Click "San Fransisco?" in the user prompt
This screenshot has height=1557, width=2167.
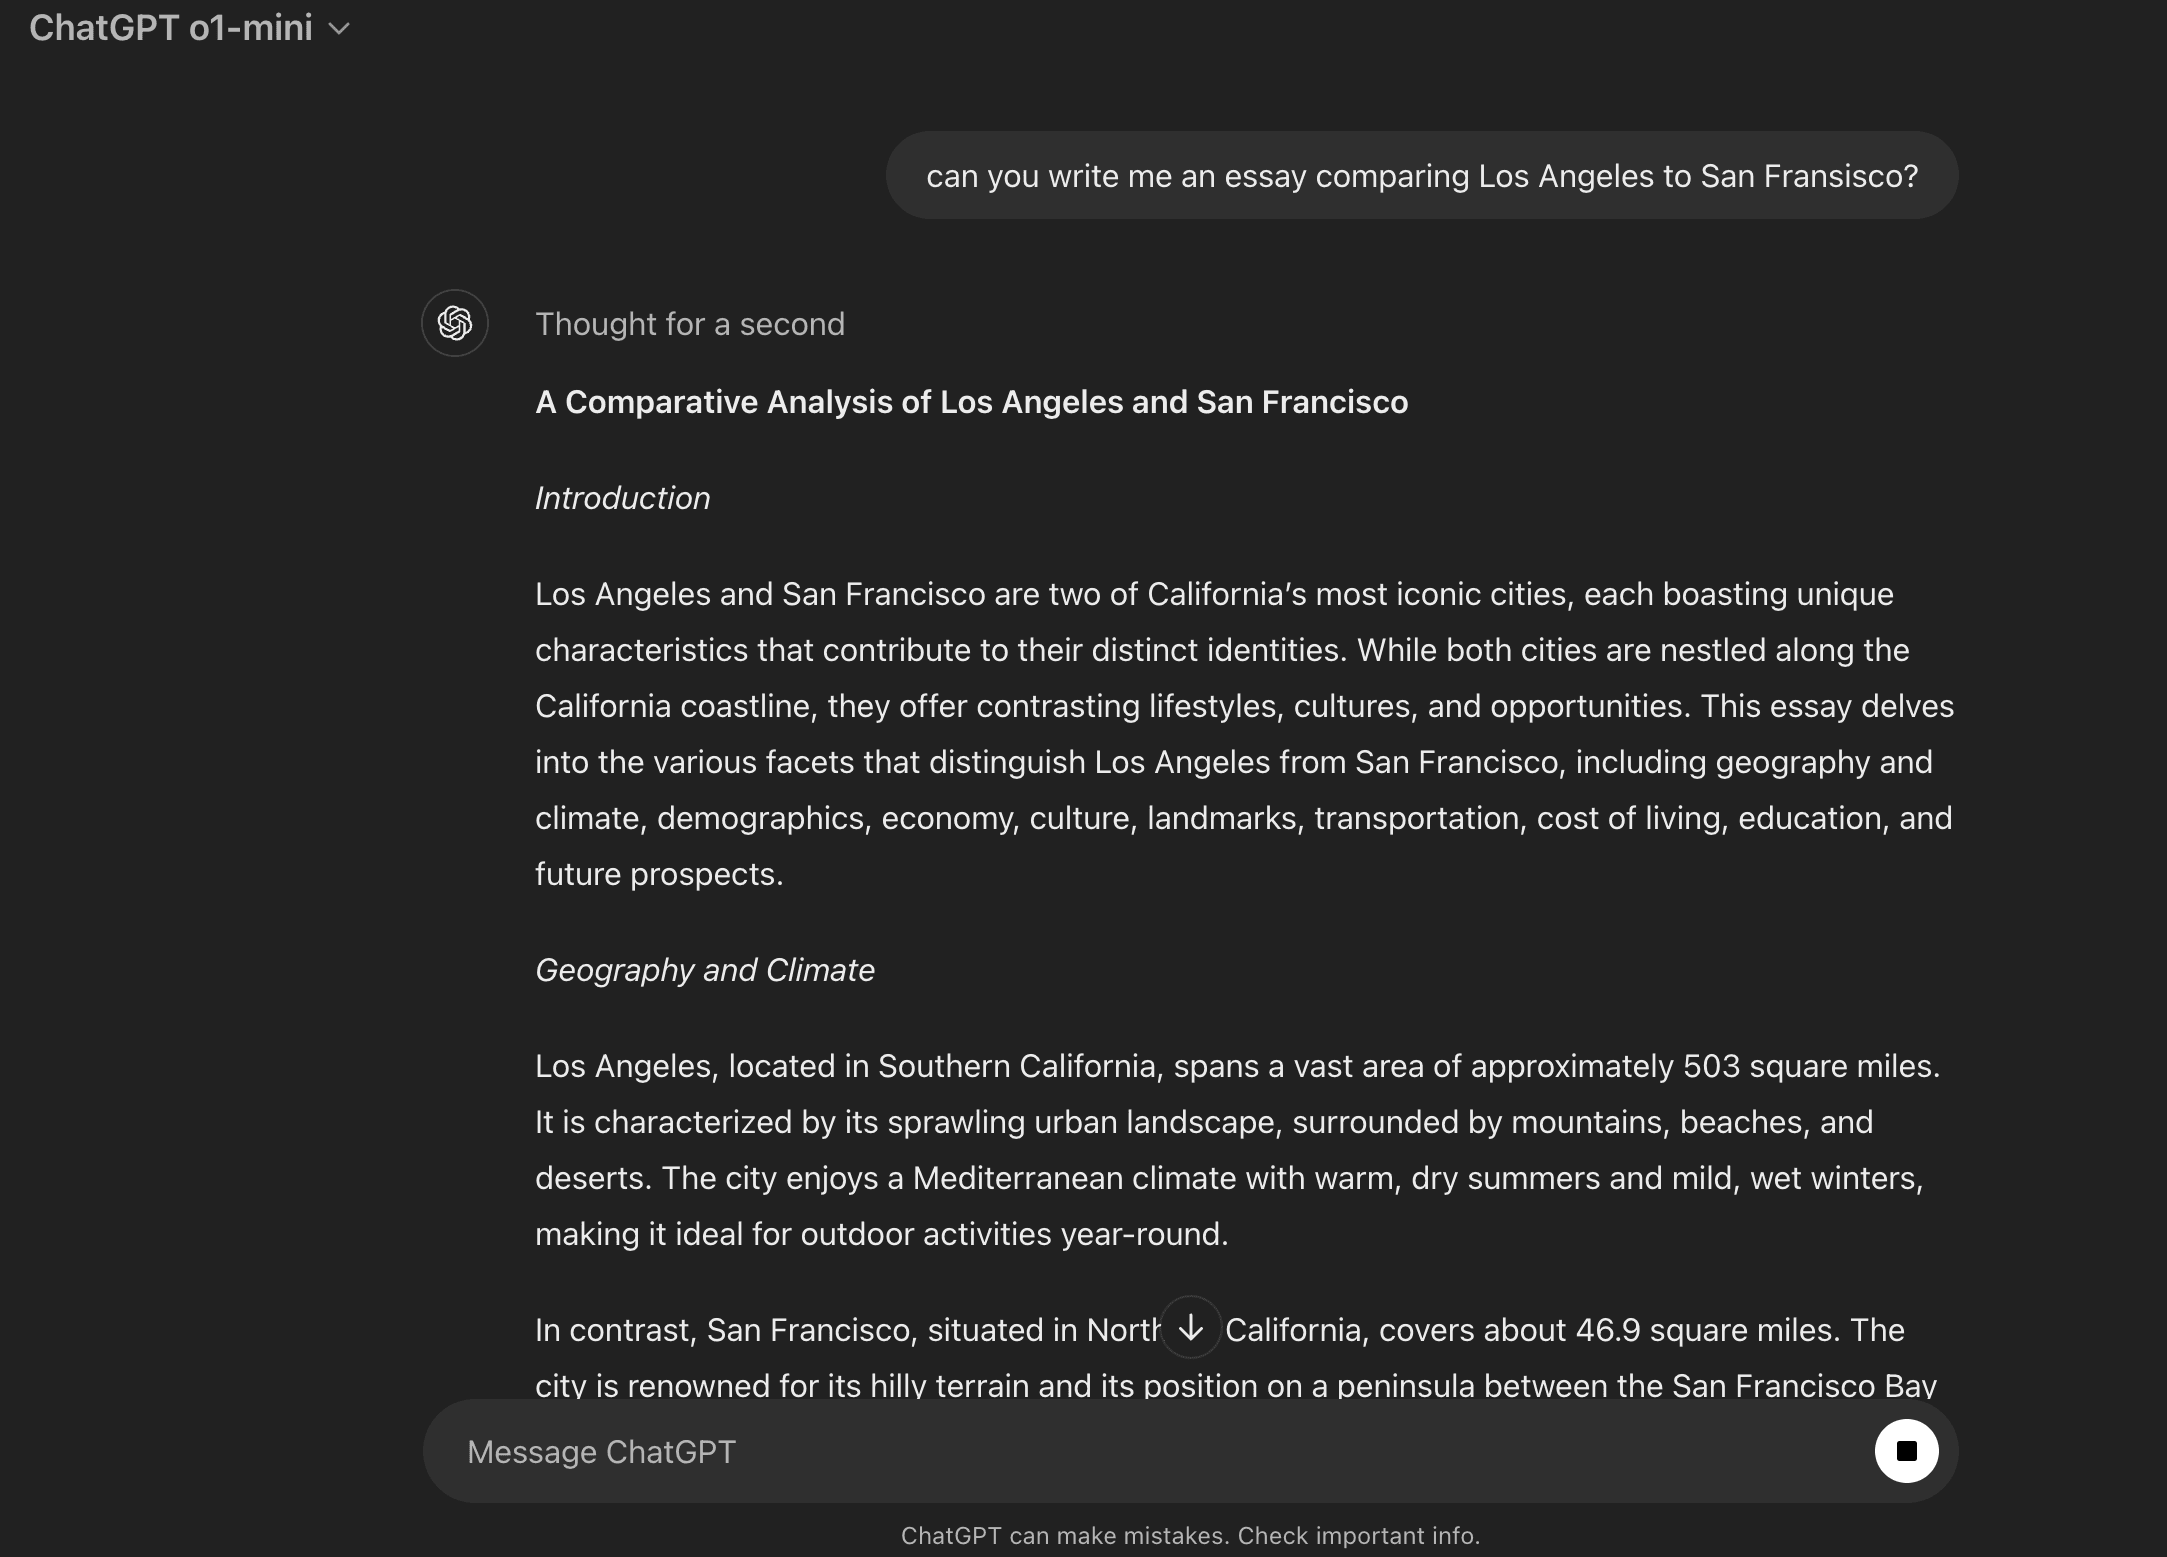[x=1809, y=176]
